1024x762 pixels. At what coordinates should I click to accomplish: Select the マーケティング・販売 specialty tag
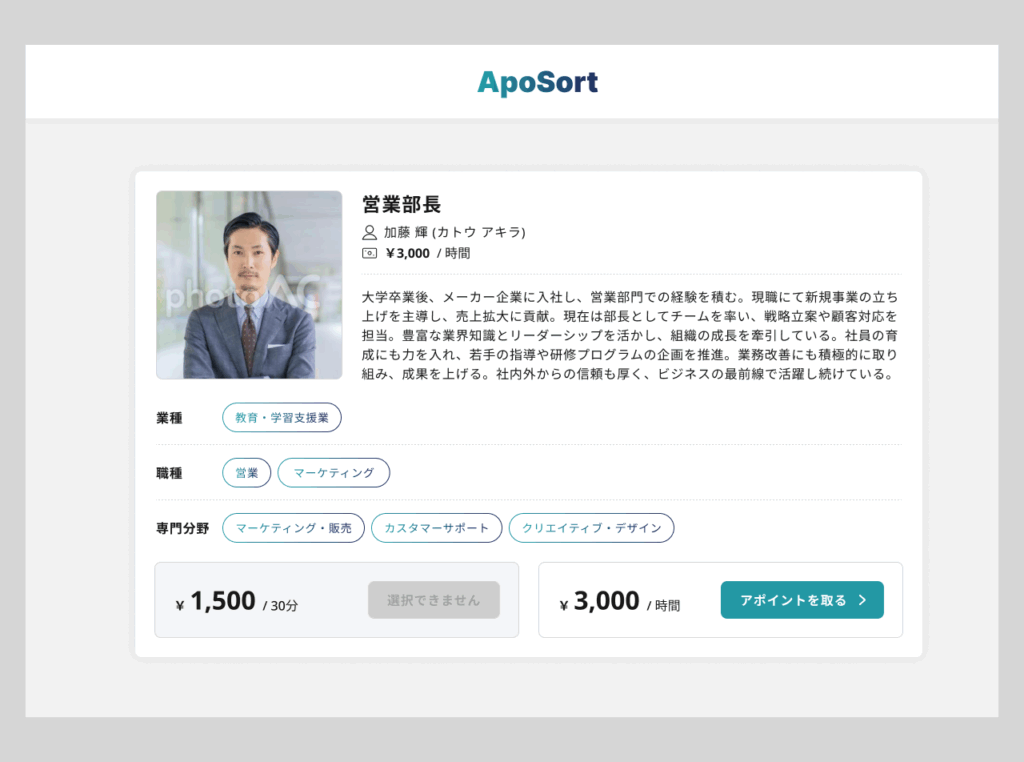293,528
